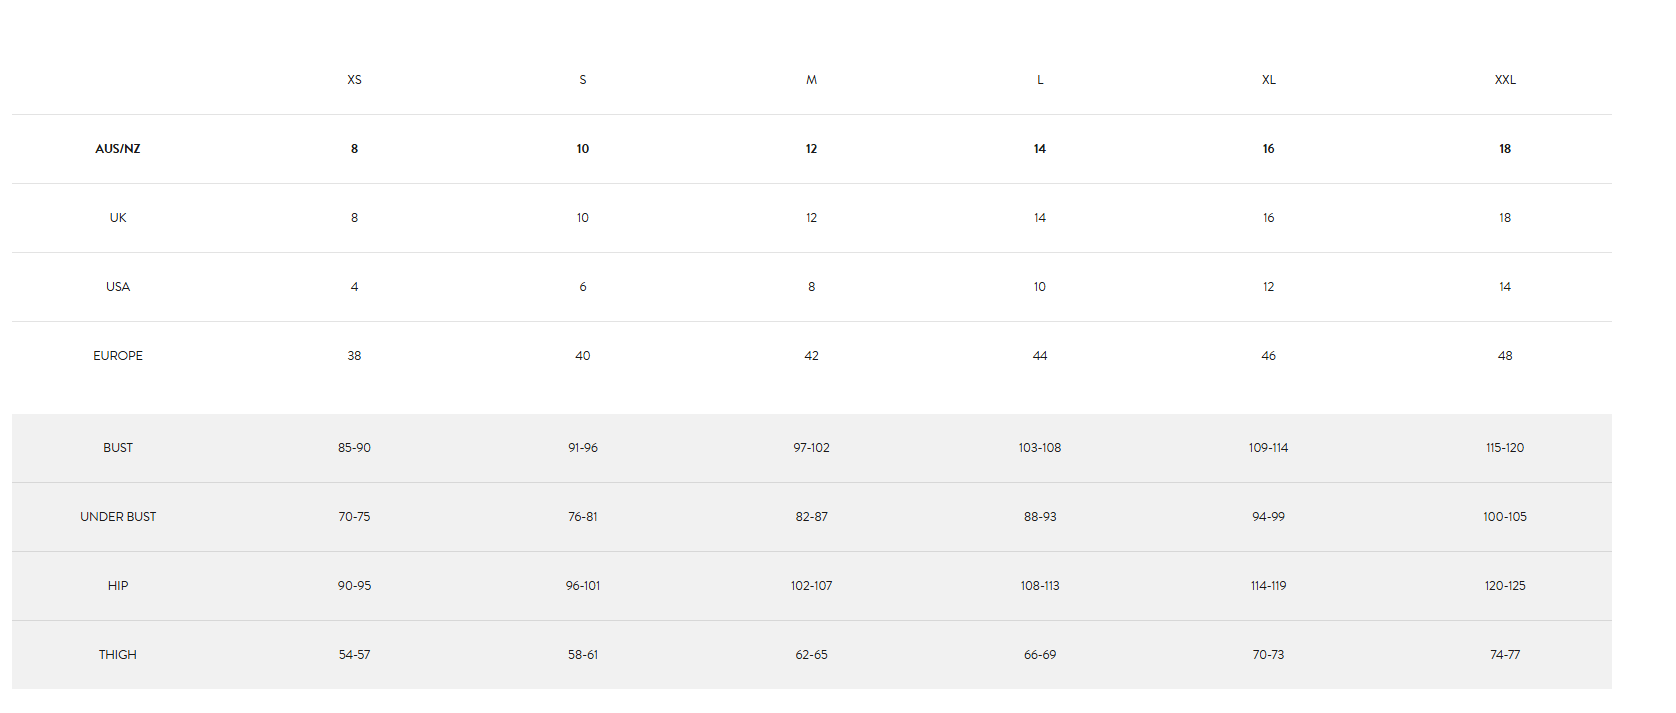
Task: Click the THIGH row label
Action: click(x=118, y=655)
